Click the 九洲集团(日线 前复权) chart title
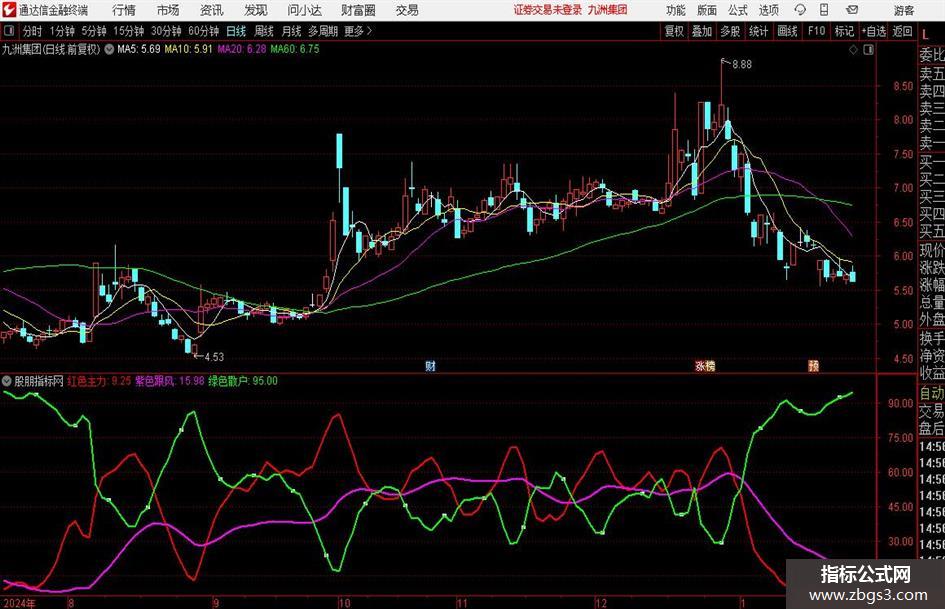This screenshot has height=609, width=945. tap(51, 49)
